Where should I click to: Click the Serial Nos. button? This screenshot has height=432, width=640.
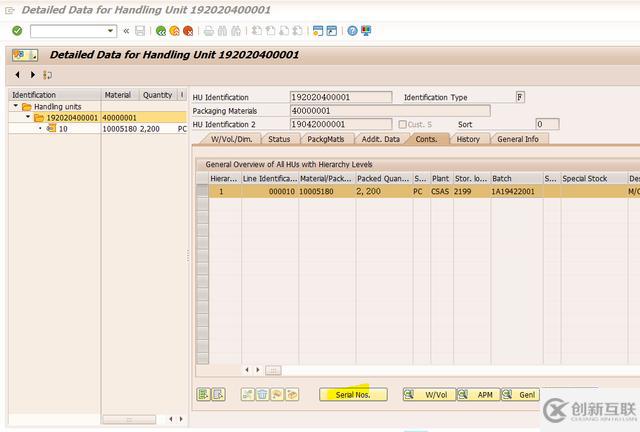353,395
